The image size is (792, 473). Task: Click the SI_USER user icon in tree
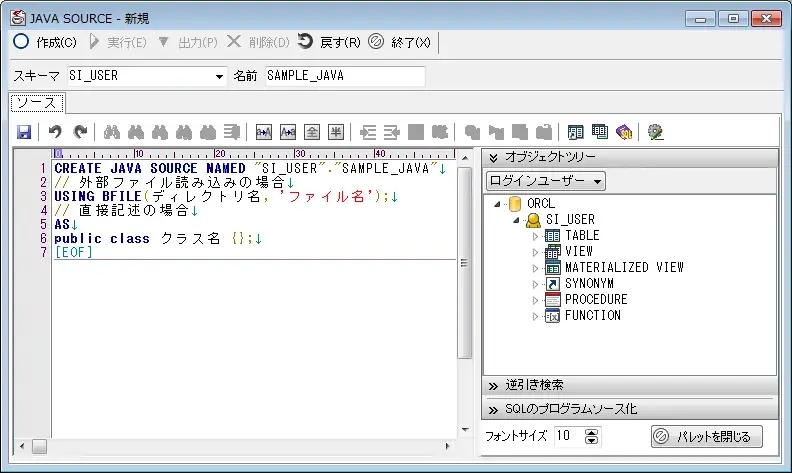(x=533, y=220)
